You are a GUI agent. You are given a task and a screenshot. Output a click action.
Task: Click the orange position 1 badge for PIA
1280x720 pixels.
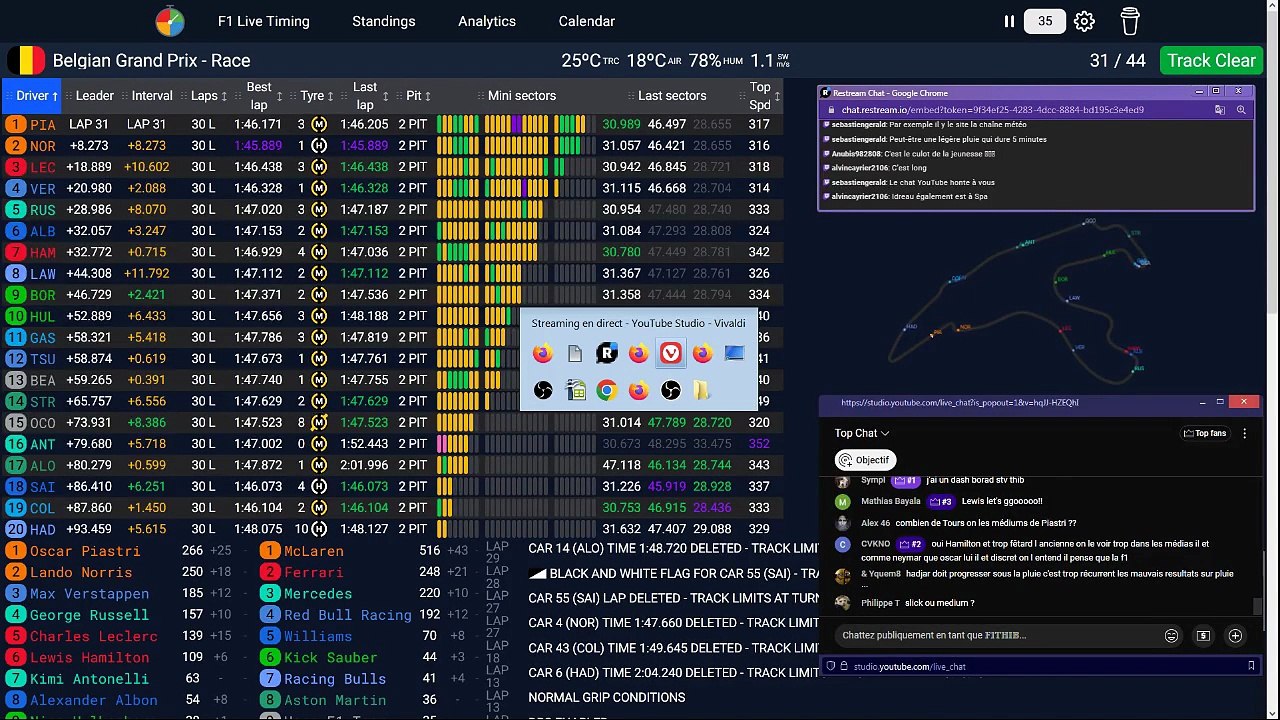tap(15, 124)
